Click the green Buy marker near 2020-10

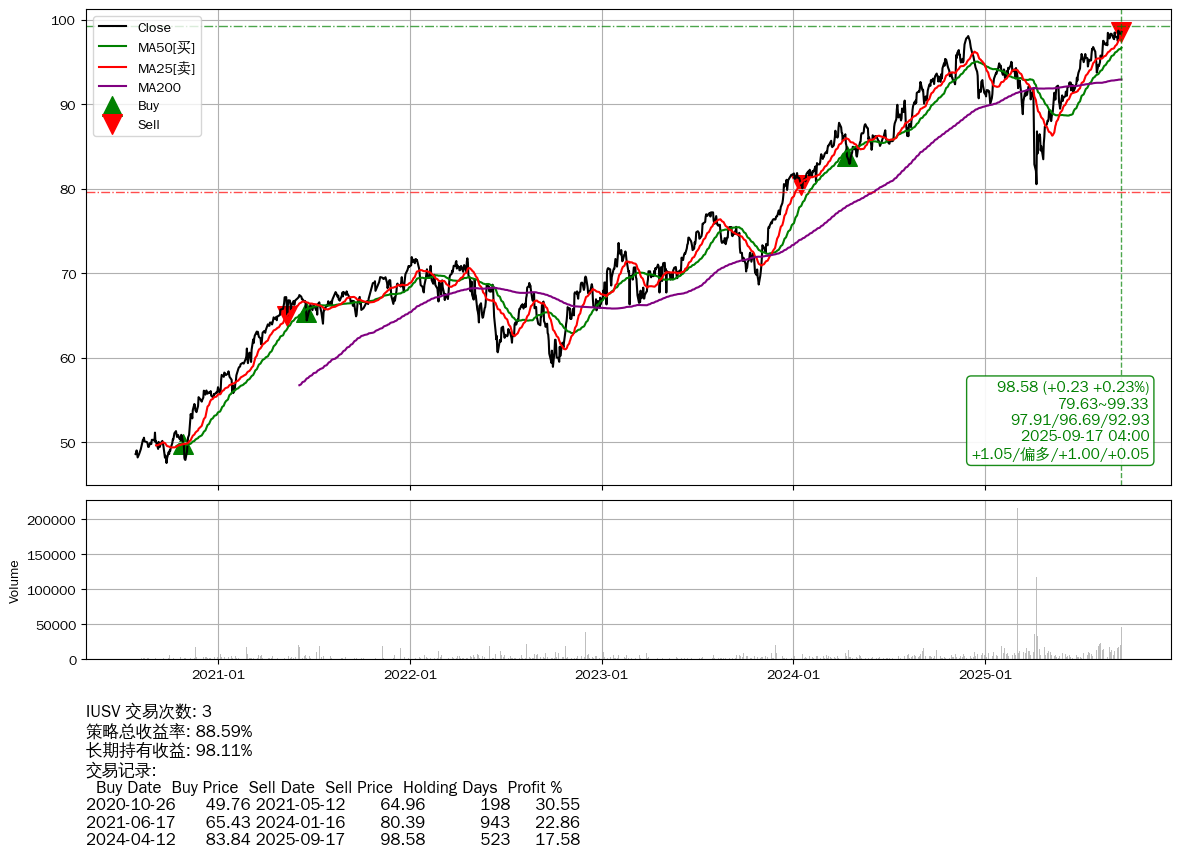click(x=183, y=445)
